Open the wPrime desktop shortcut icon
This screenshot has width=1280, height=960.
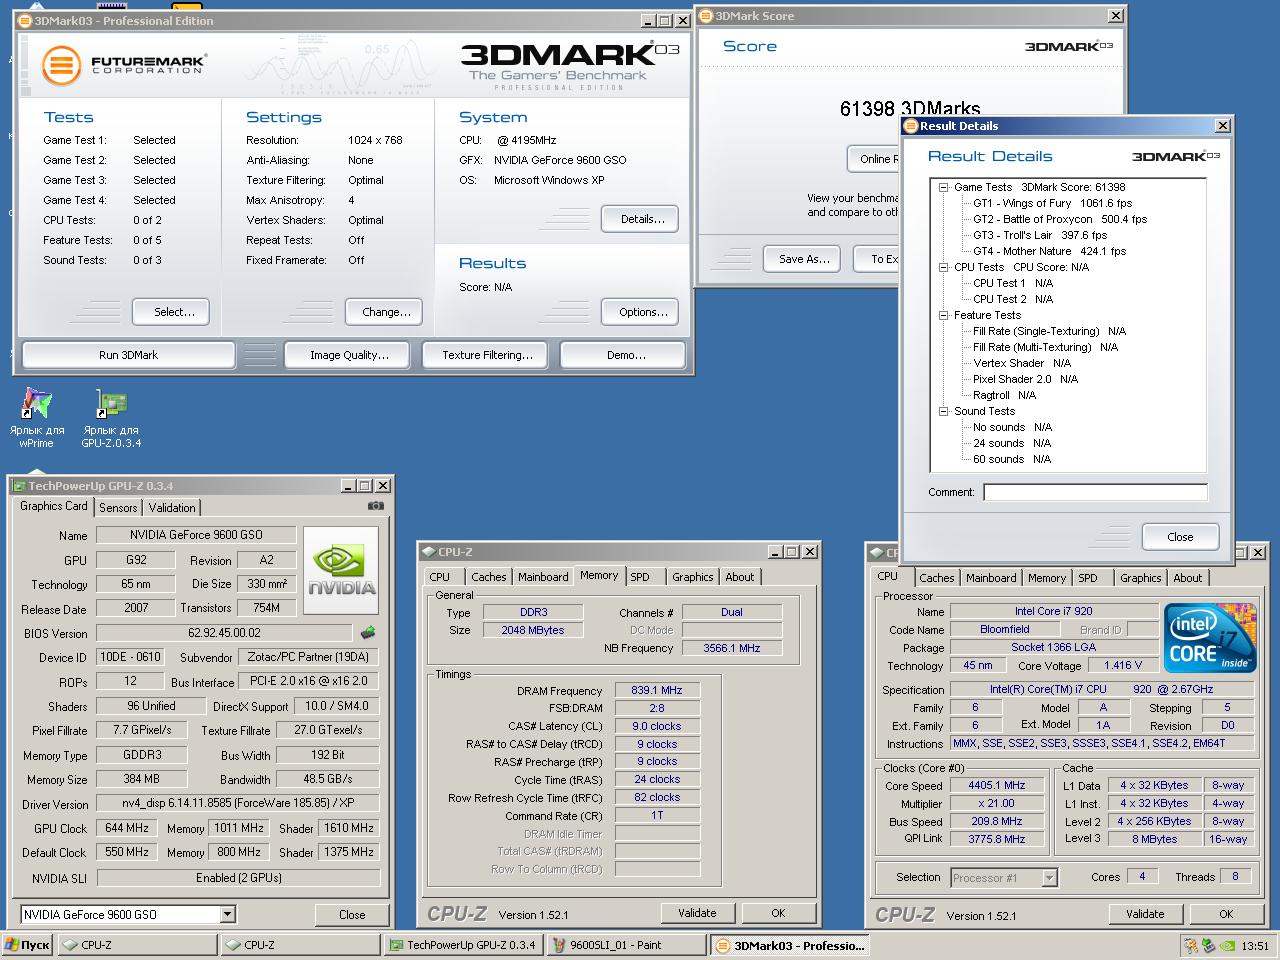(37, 404)
